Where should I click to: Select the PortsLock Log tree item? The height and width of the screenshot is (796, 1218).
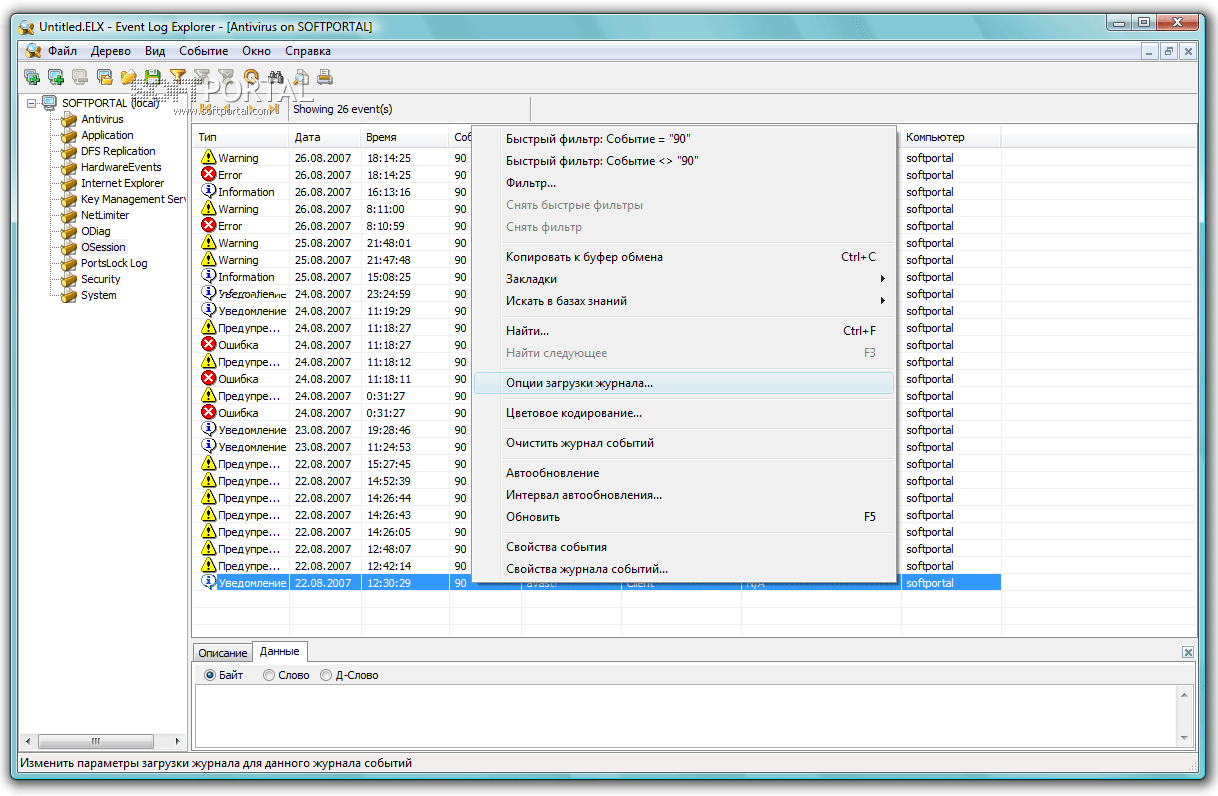tap(114, 263)
